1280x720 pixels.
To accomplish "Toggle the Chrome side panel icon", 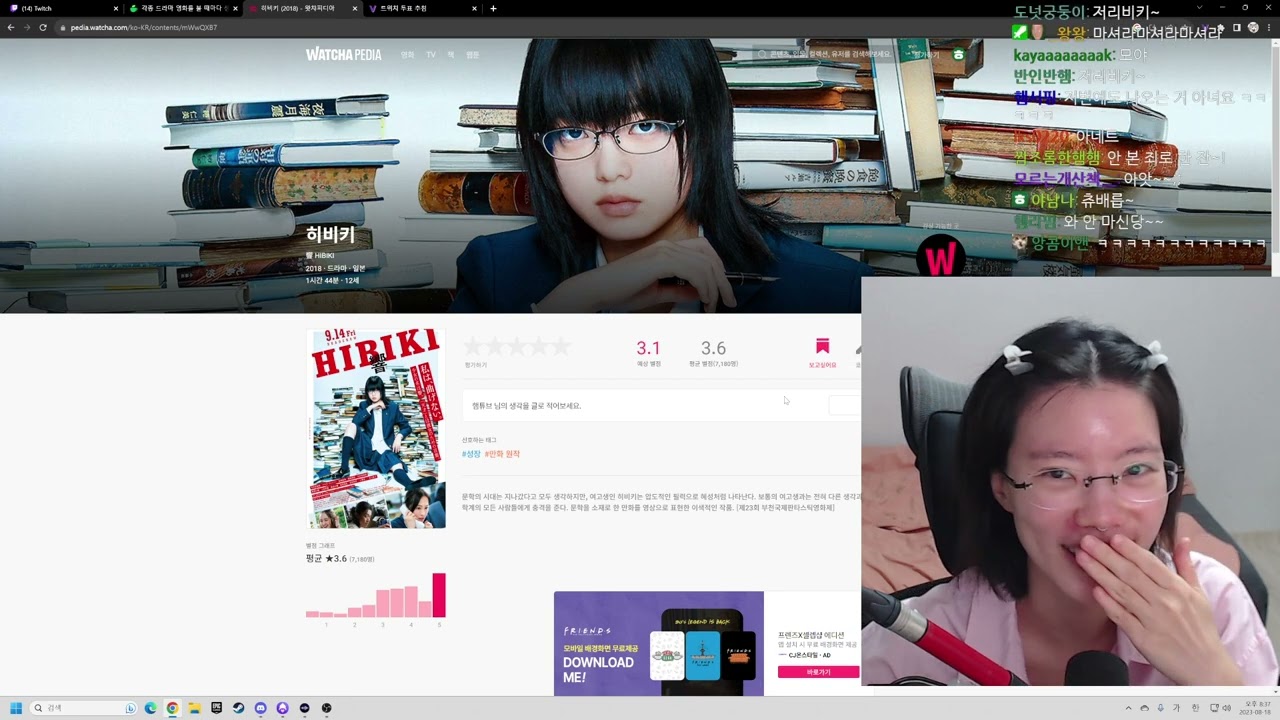I will (1236, 27).
